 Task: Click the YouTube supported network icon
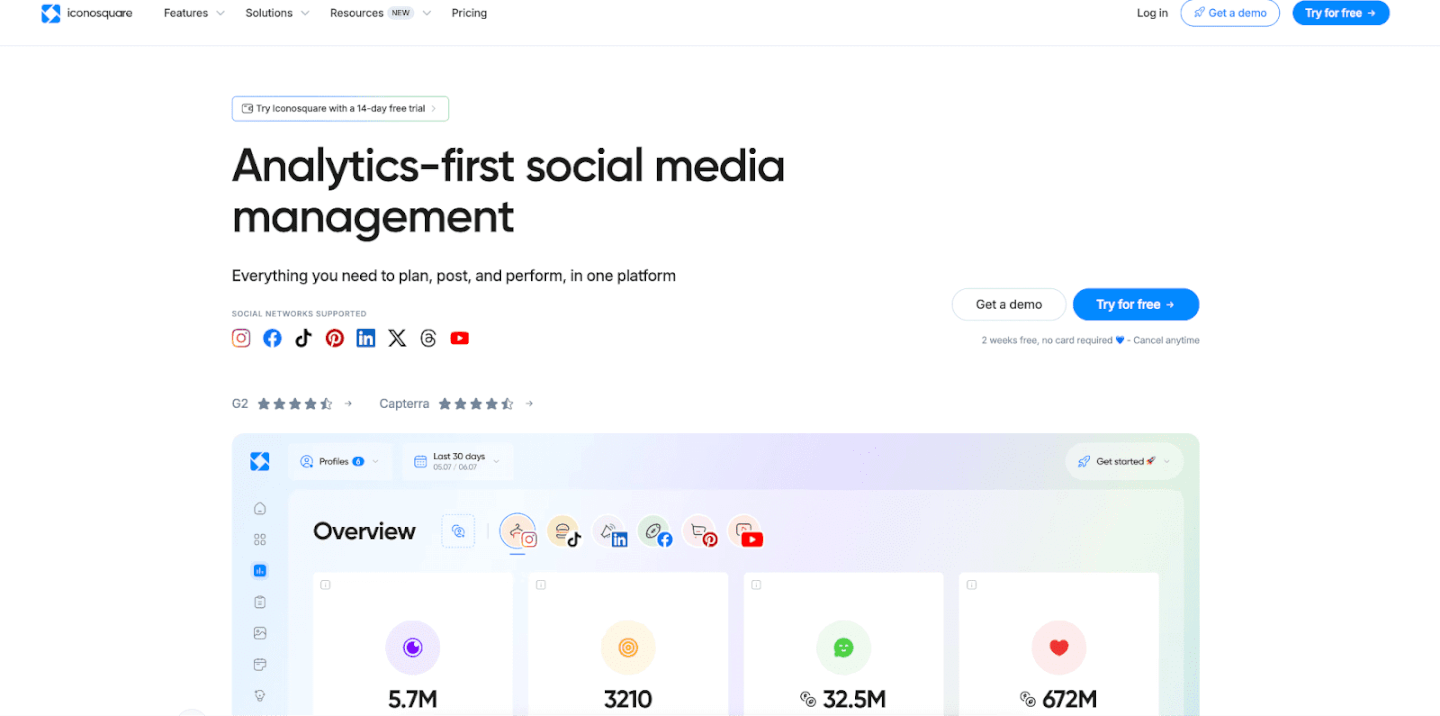click(x=459, y=338)
